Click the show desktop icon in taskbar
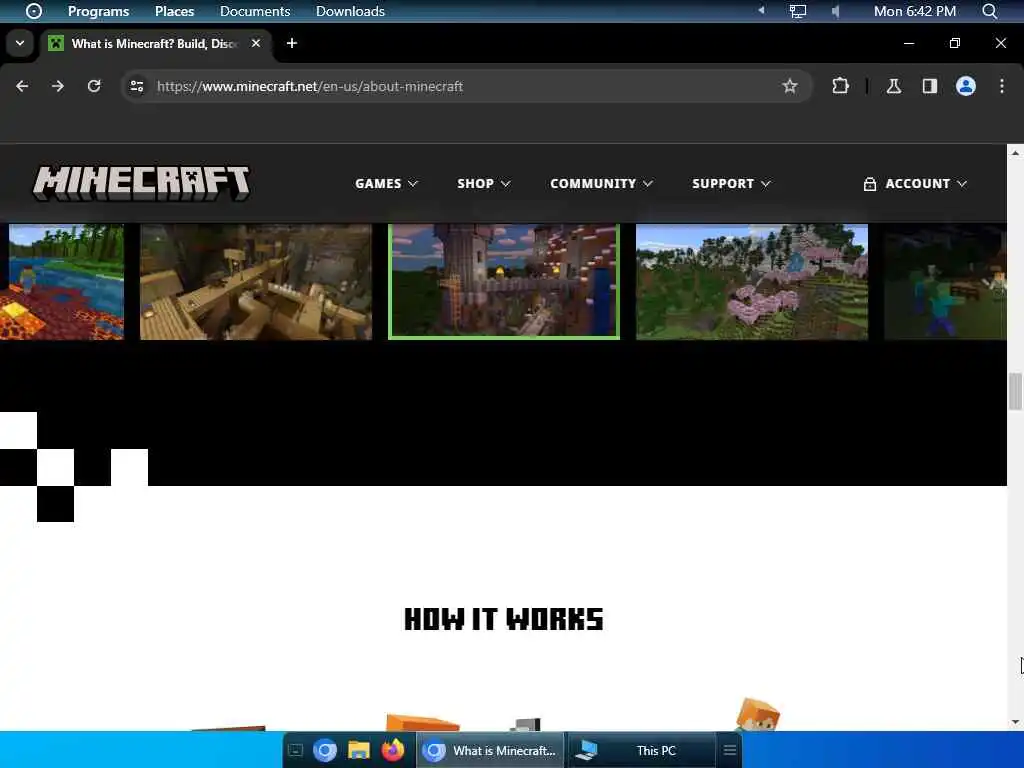This screenshot has width=1024, height=768. pyautogui.click(x=295, y=750)
